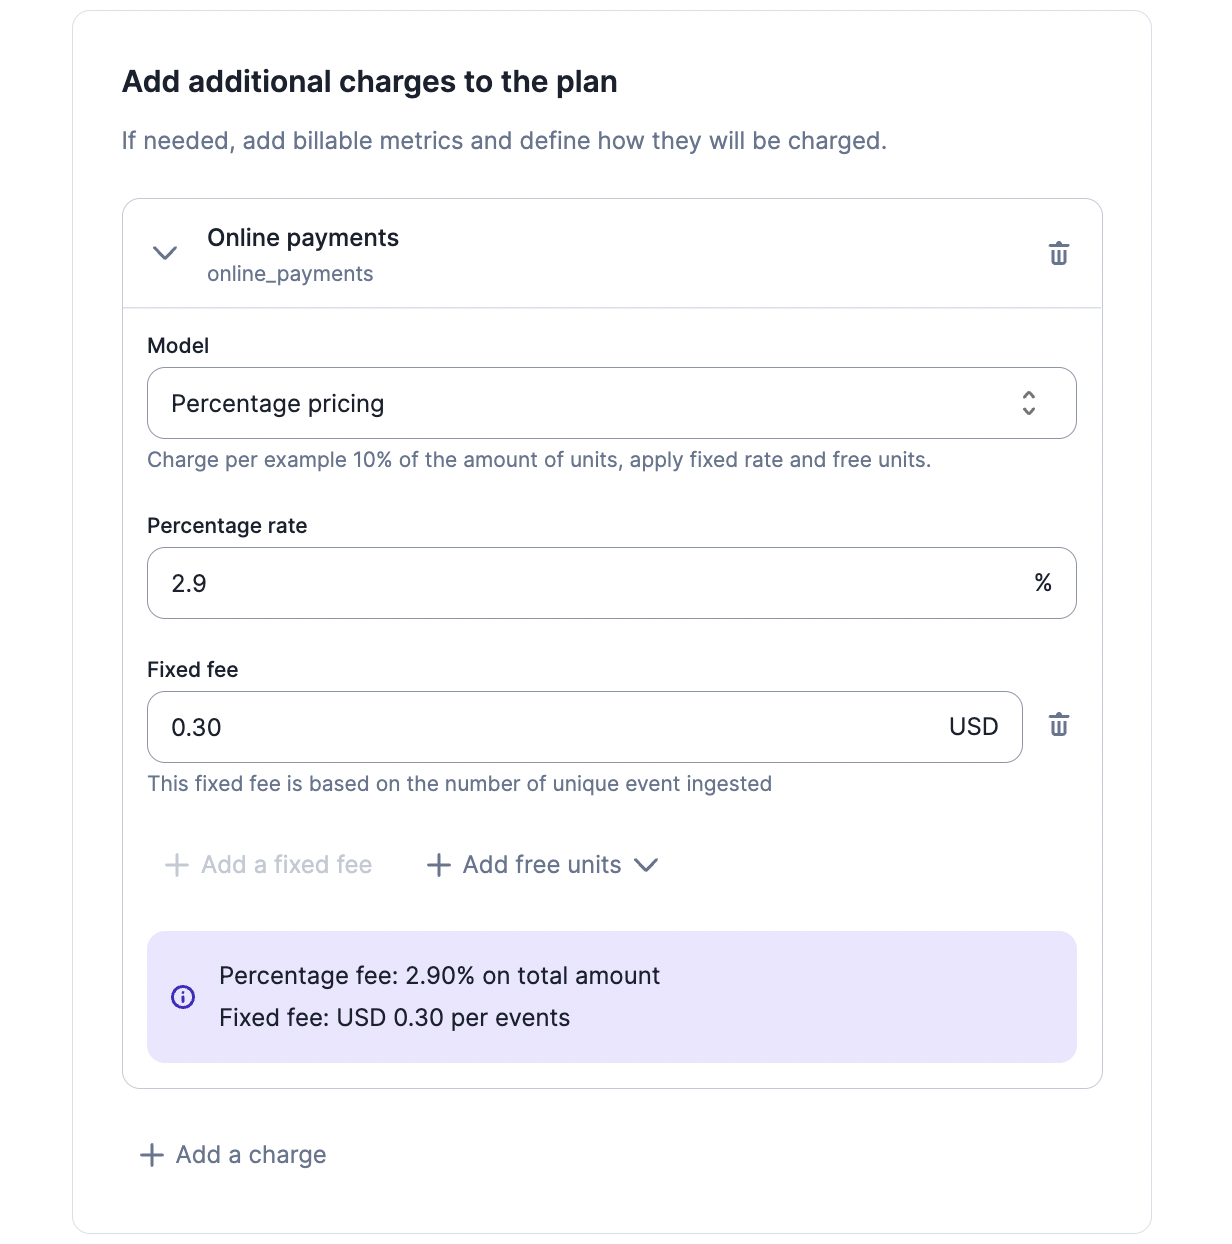Click the percent symbol in rate field
This screenshot has width=1232, height=1244.
tap(1043, 583)
